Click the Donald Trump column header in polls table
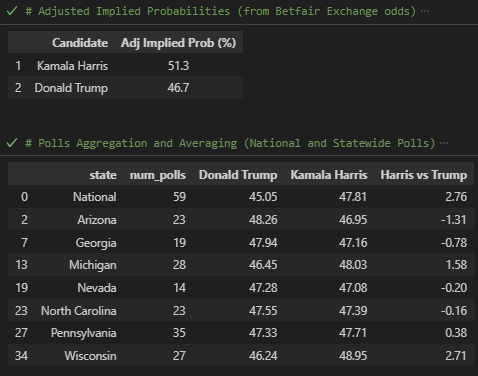 (238, 175)
